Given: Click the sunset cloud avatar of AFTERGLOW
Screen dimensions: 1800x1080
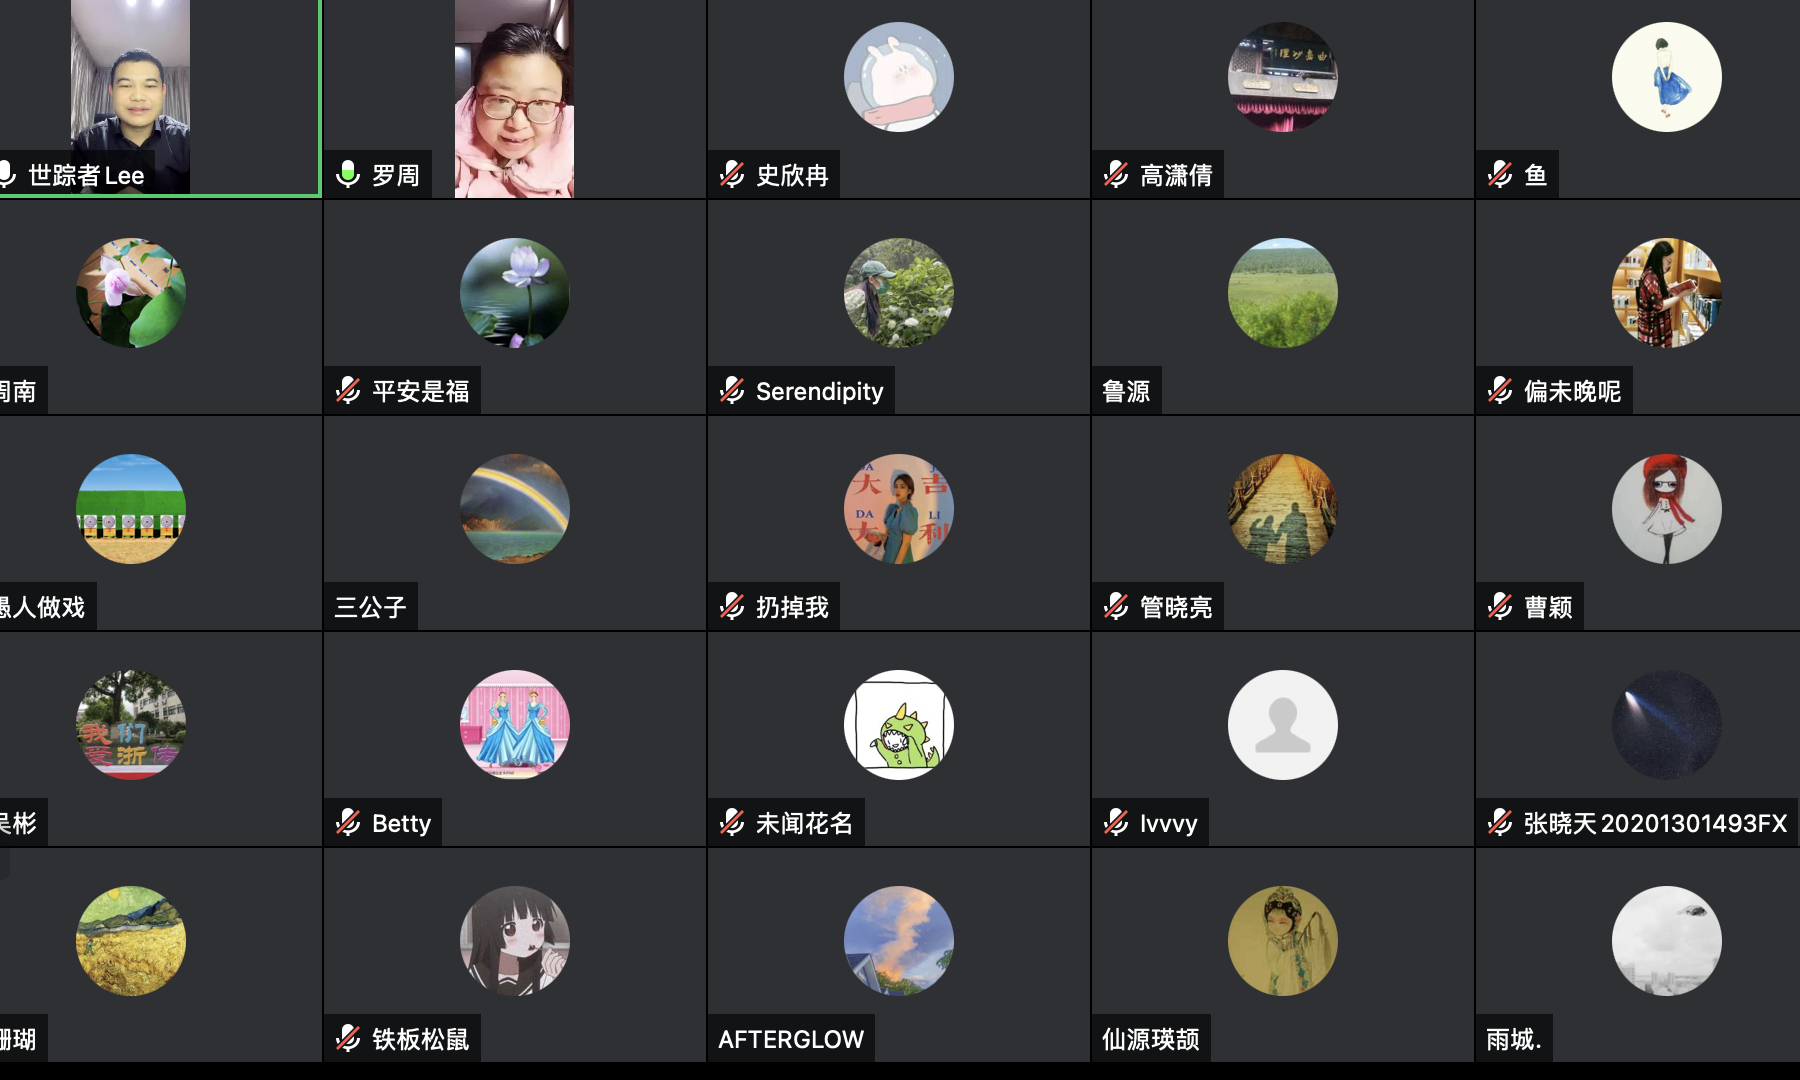Looking at the screenshot, I should (x=899, y=941).
